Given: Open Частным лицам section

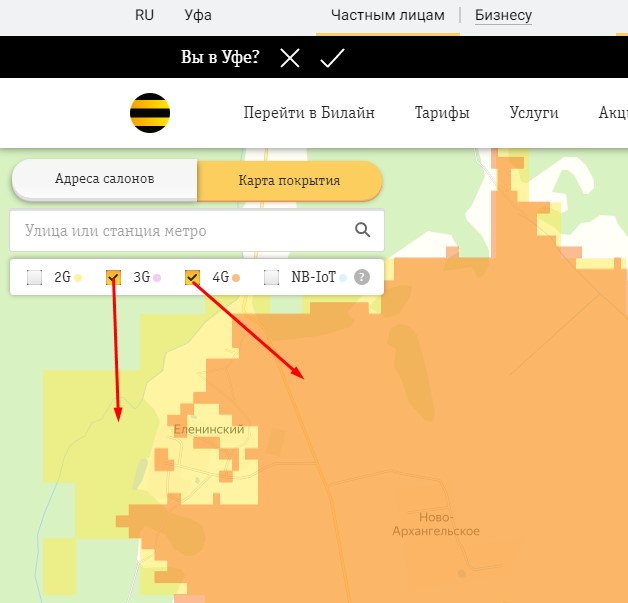Looking at the screenshot, I should 388,15.
